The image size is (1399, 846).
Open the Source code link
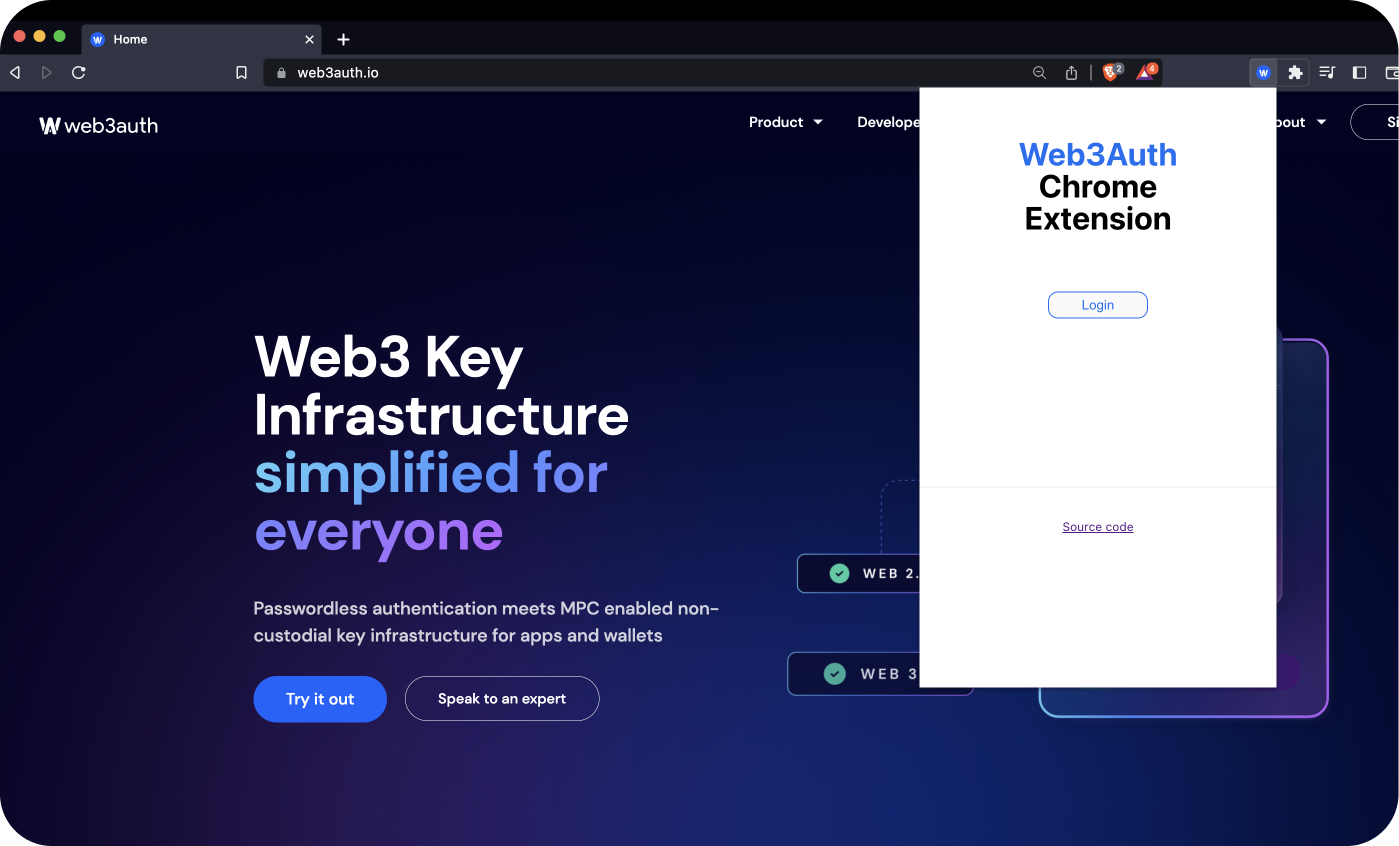click(x=1097, y=526)
